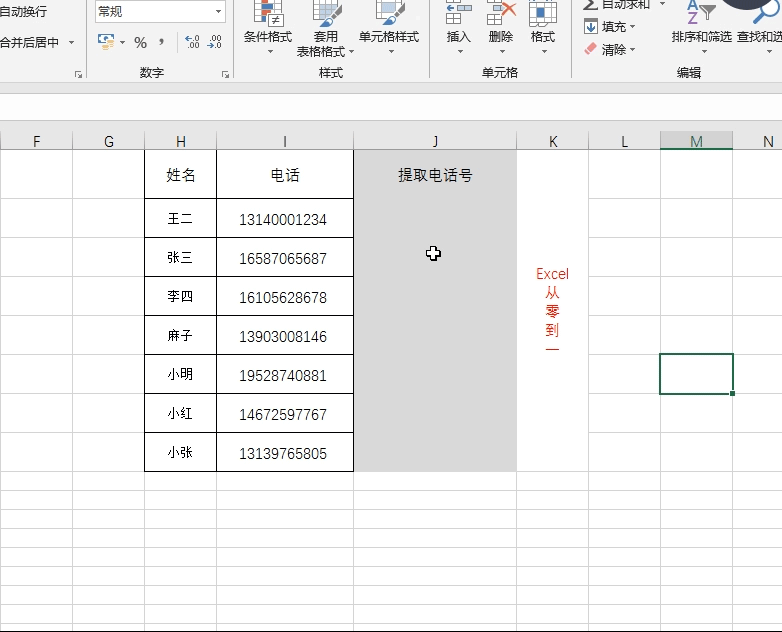Expand the Delete (删除) dropdown arrow

coord(502,51)
